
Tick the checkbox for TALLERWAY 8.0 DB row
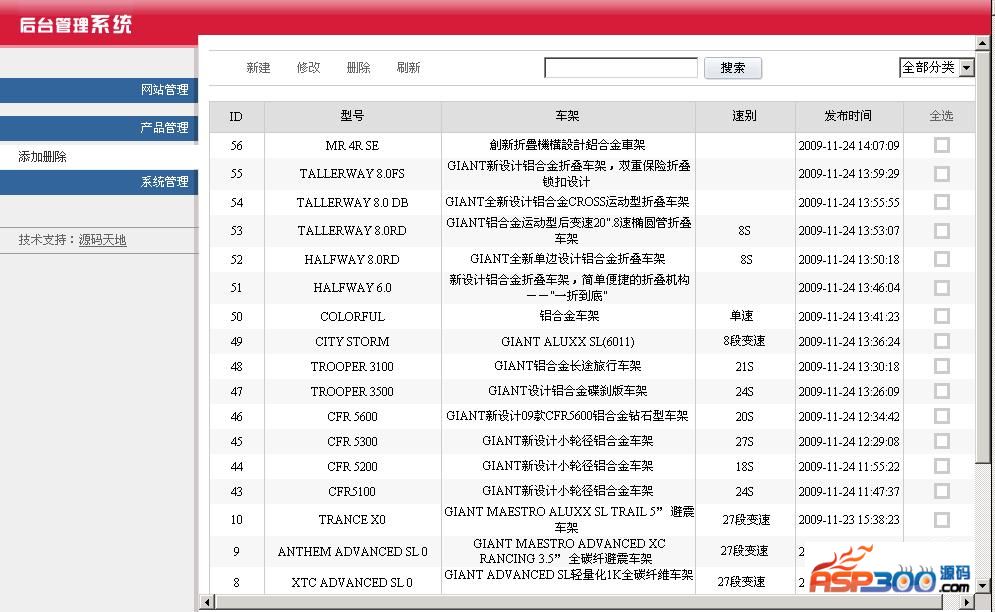click(942, 202)
